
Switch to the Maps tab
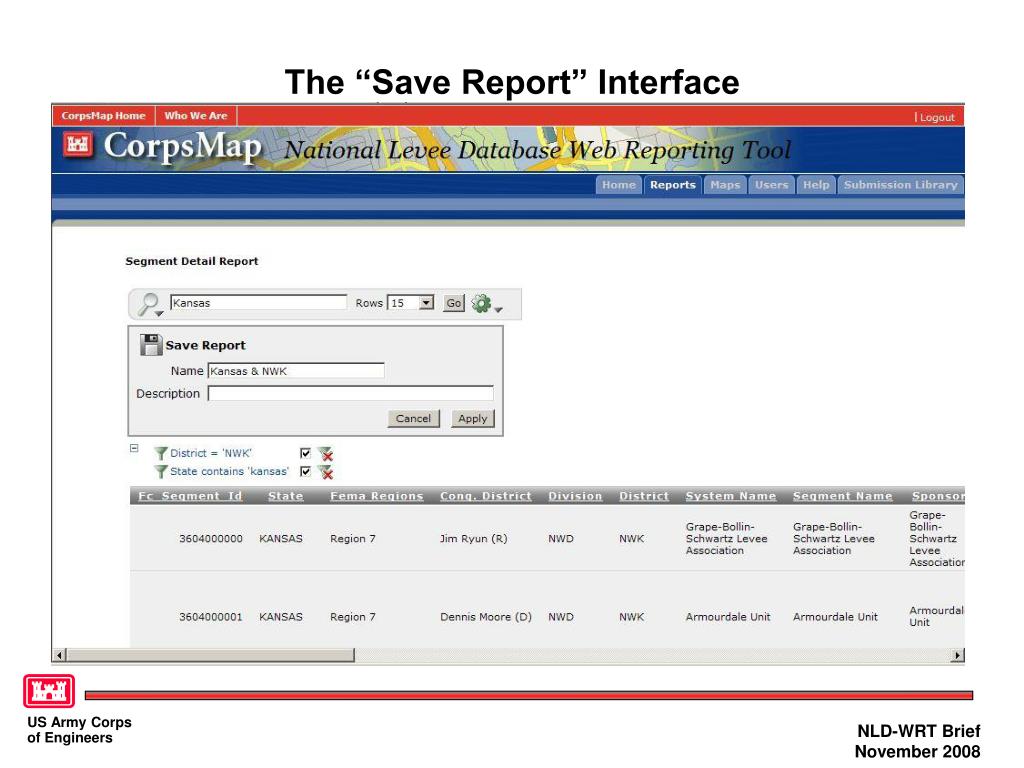pos(725,185)
